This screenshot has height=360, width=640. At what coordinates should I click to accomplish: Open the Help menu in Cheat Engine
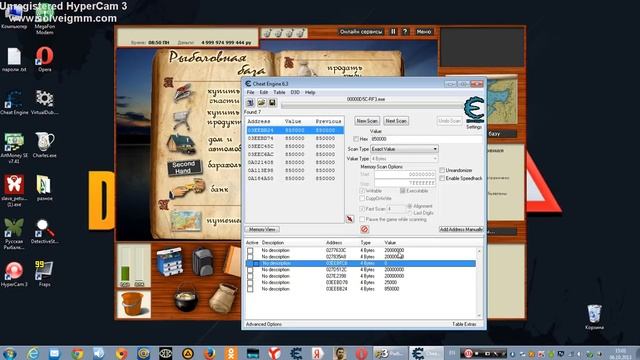[x=310, y=93]
